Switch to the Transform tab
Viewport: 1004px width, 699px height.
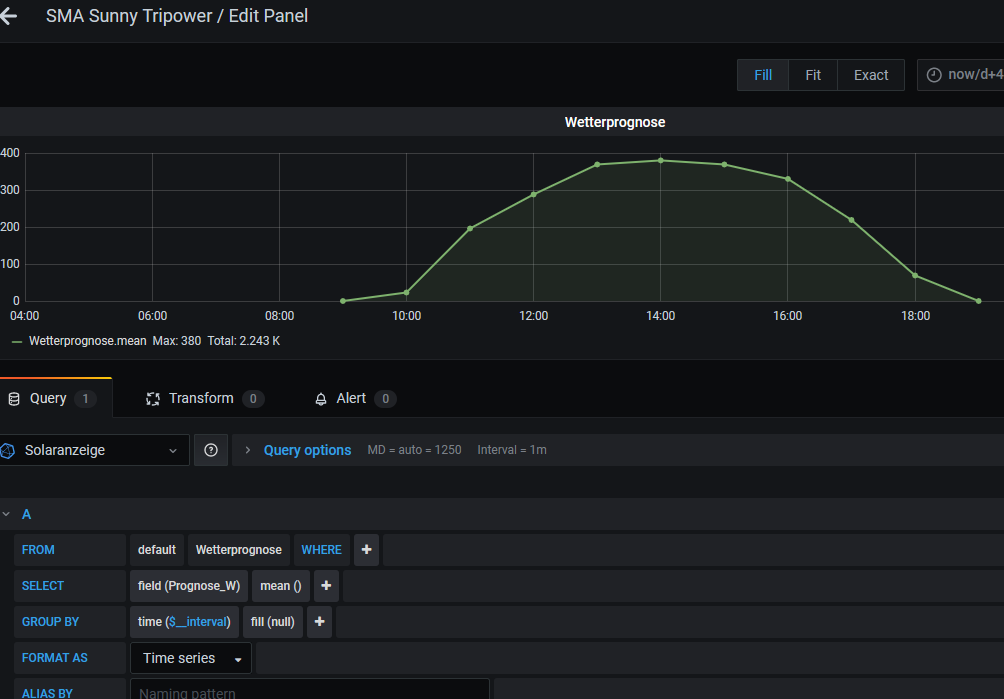[x=201, y=398]
